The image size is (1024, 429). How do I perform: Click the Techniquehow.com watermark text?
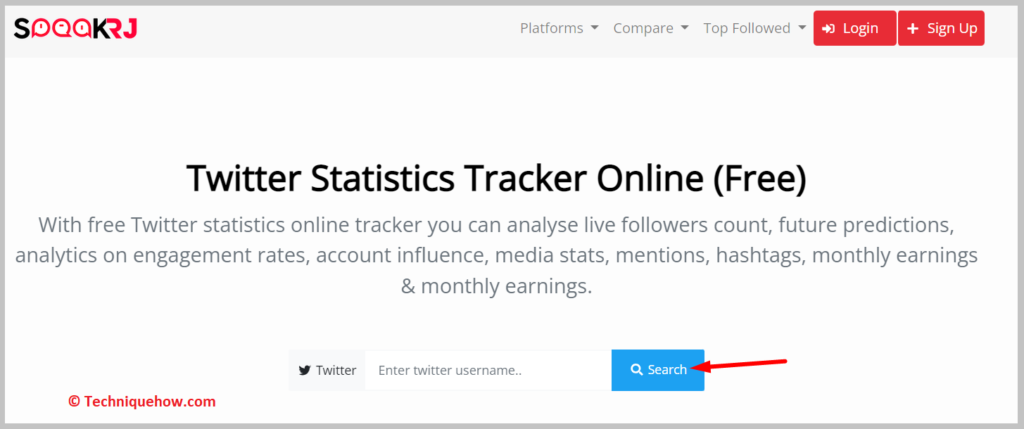142,402
